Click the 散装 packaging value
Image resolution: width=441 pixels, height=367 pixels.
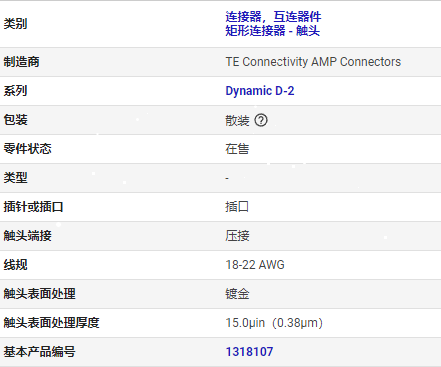pyautogui.click(x=237, y=120)
